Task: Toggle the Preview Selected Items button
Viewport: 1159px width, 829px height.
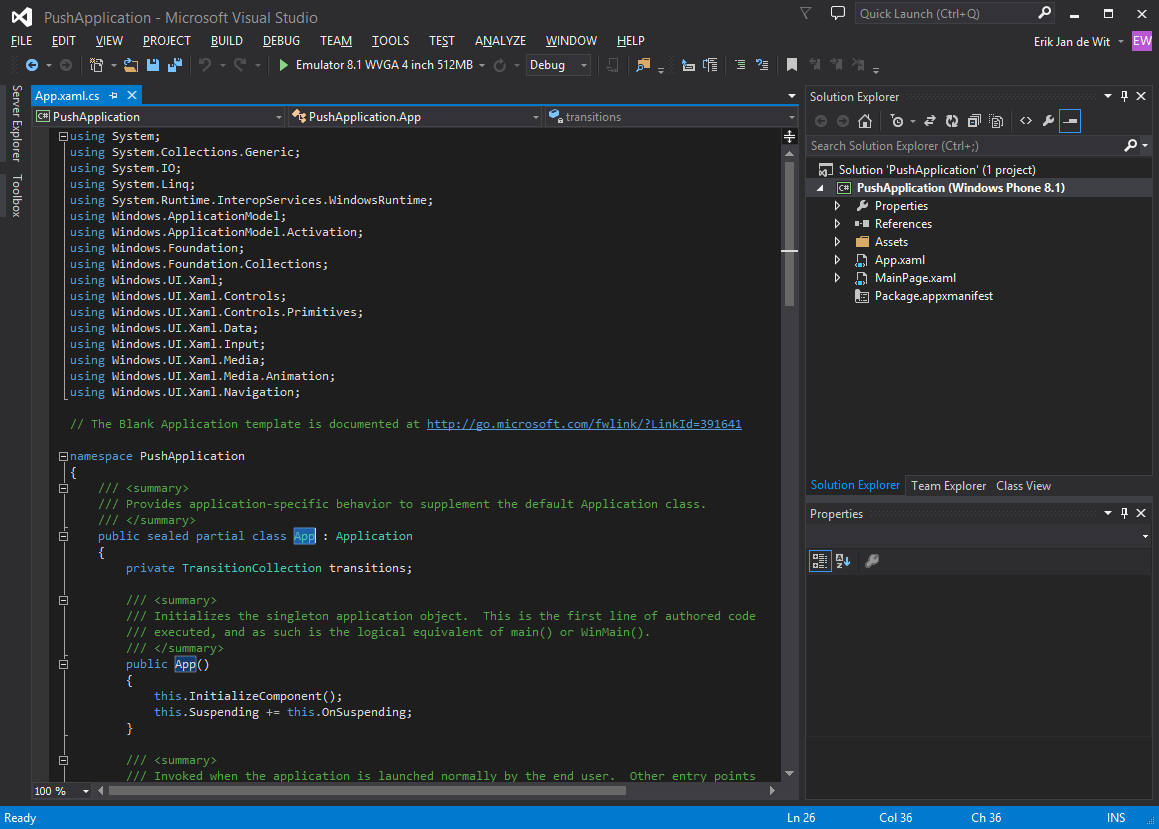Action: [x=1070, y=120]
